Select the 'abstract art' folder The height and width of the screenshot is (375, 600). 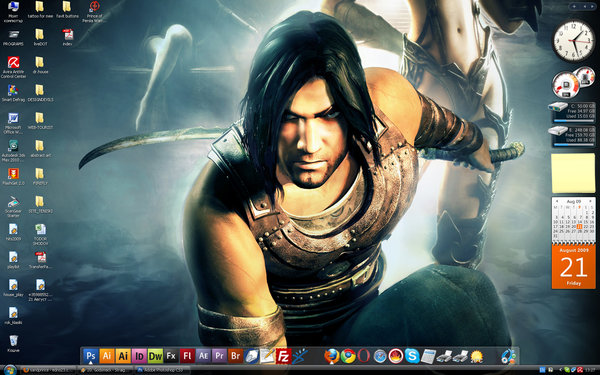coord(40,148)
